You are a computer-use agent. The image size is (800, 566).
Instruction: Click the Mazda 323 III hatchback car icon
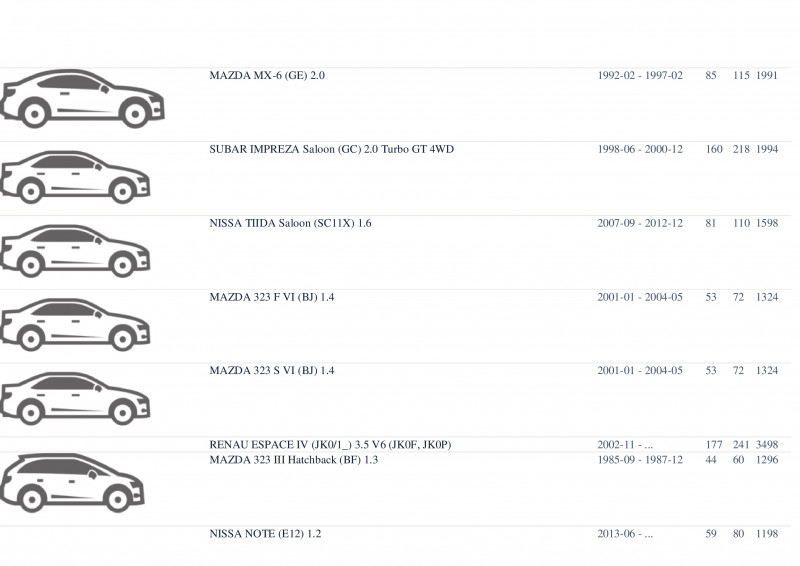[x=72, y=483]
